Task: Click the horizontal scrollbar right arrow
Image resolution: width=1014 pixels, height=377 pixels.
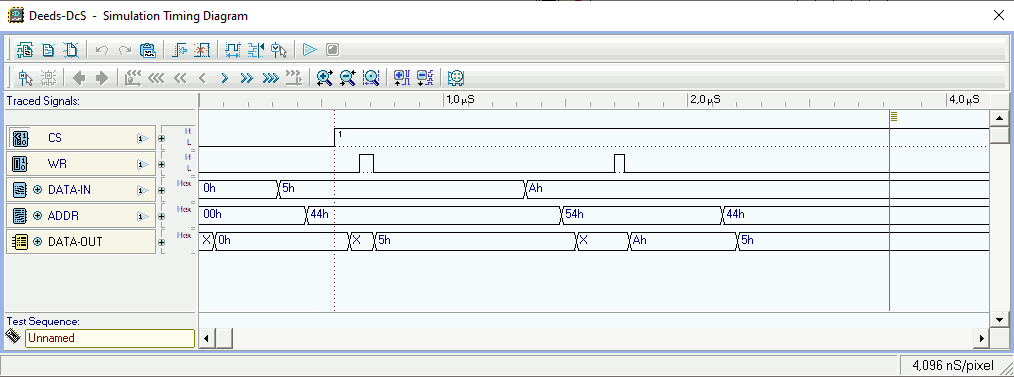Action: [x=982, y=338]
